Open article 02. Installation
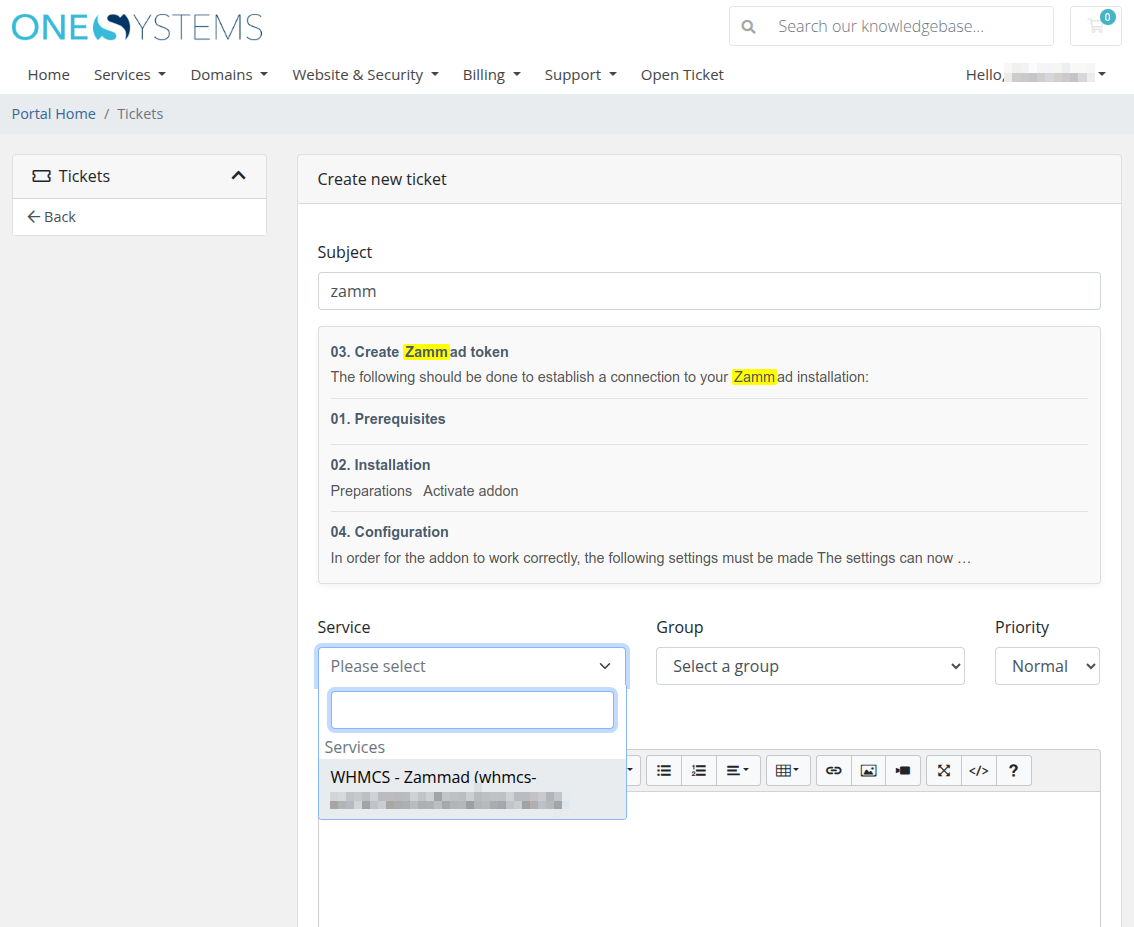This screenshot has height=927, width=1134. pyautogui.click(x=380, y=465)
